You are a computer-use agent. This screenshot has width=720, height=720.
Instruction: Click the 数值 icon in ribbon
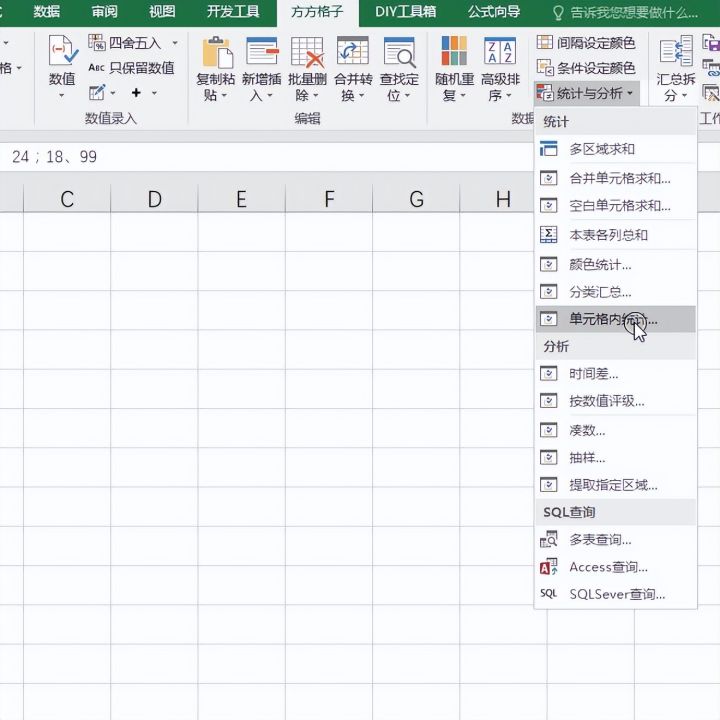(x=62, y=50)
